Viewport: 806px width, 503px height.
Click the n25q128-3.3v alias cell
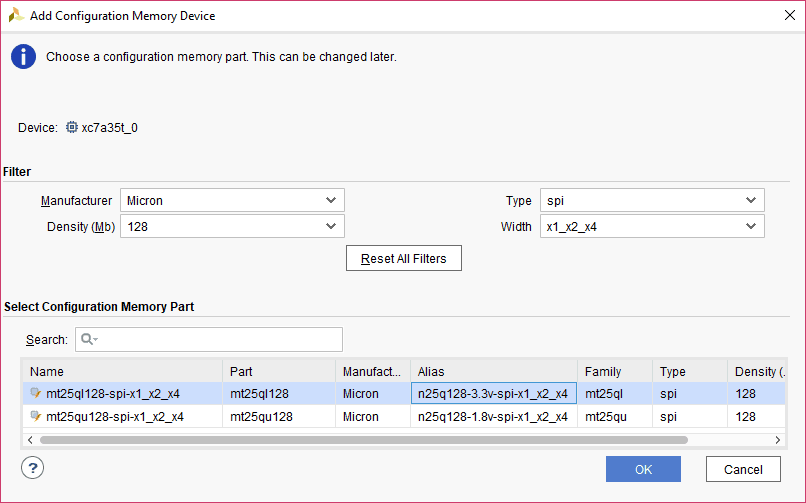493,393
